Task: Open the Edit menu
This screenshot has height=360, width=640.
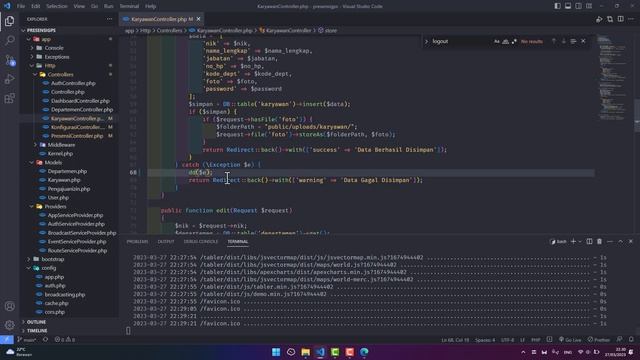Action: point(36,6)
